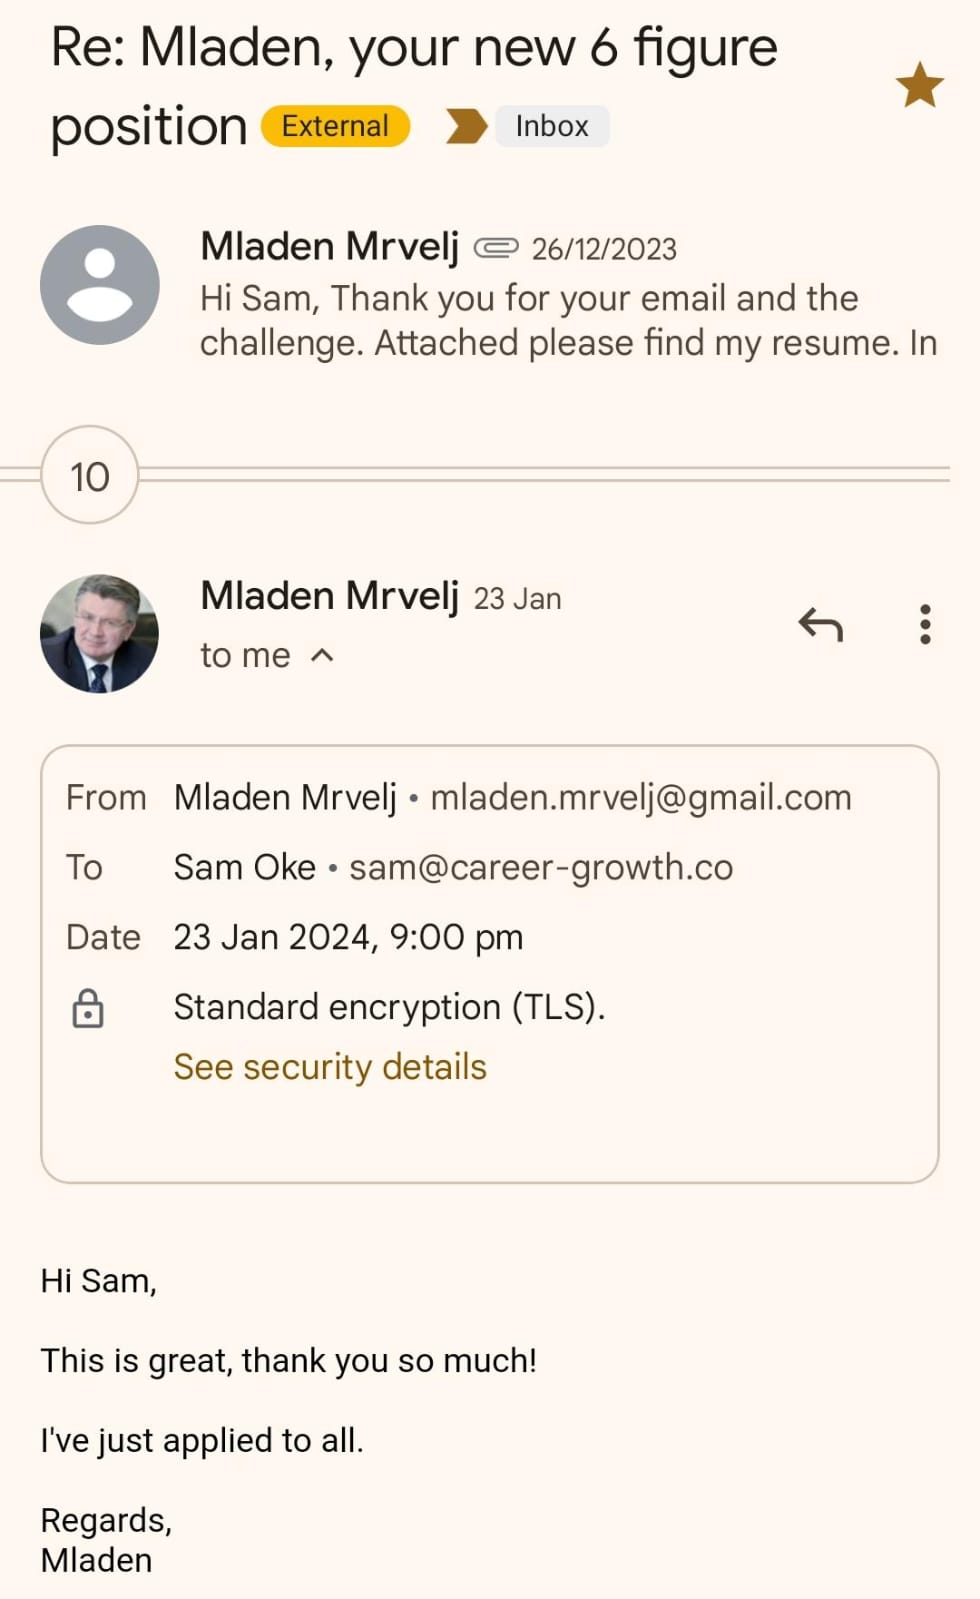Click the See security details link
The width and height of the screenshot is (980, 1599).
point(330,1067)
